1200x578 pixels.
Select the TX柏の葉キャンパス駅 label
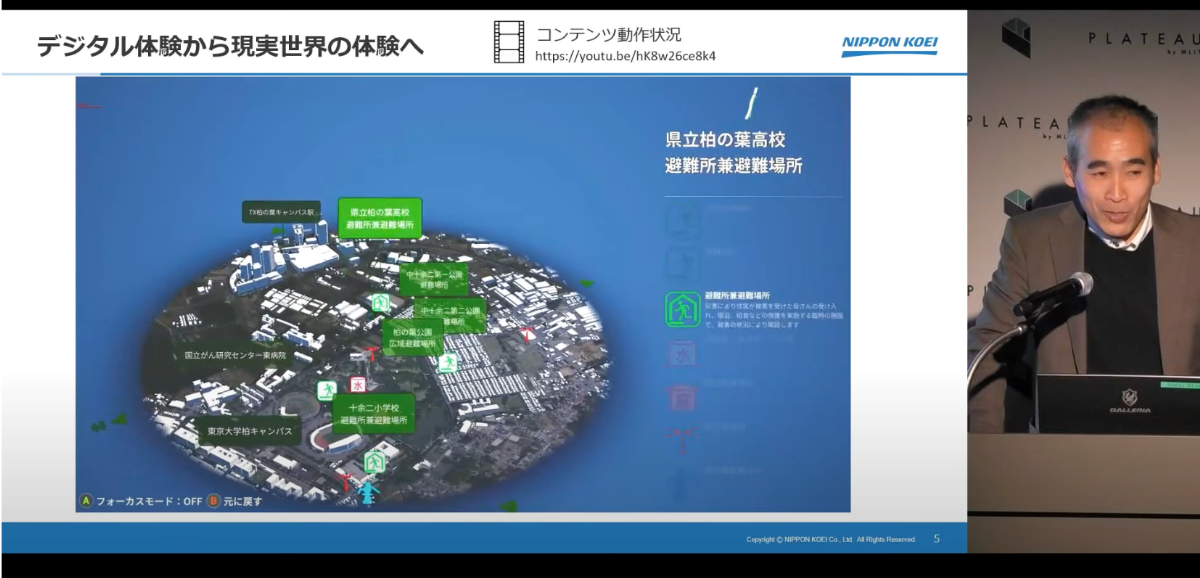(282, 212)
